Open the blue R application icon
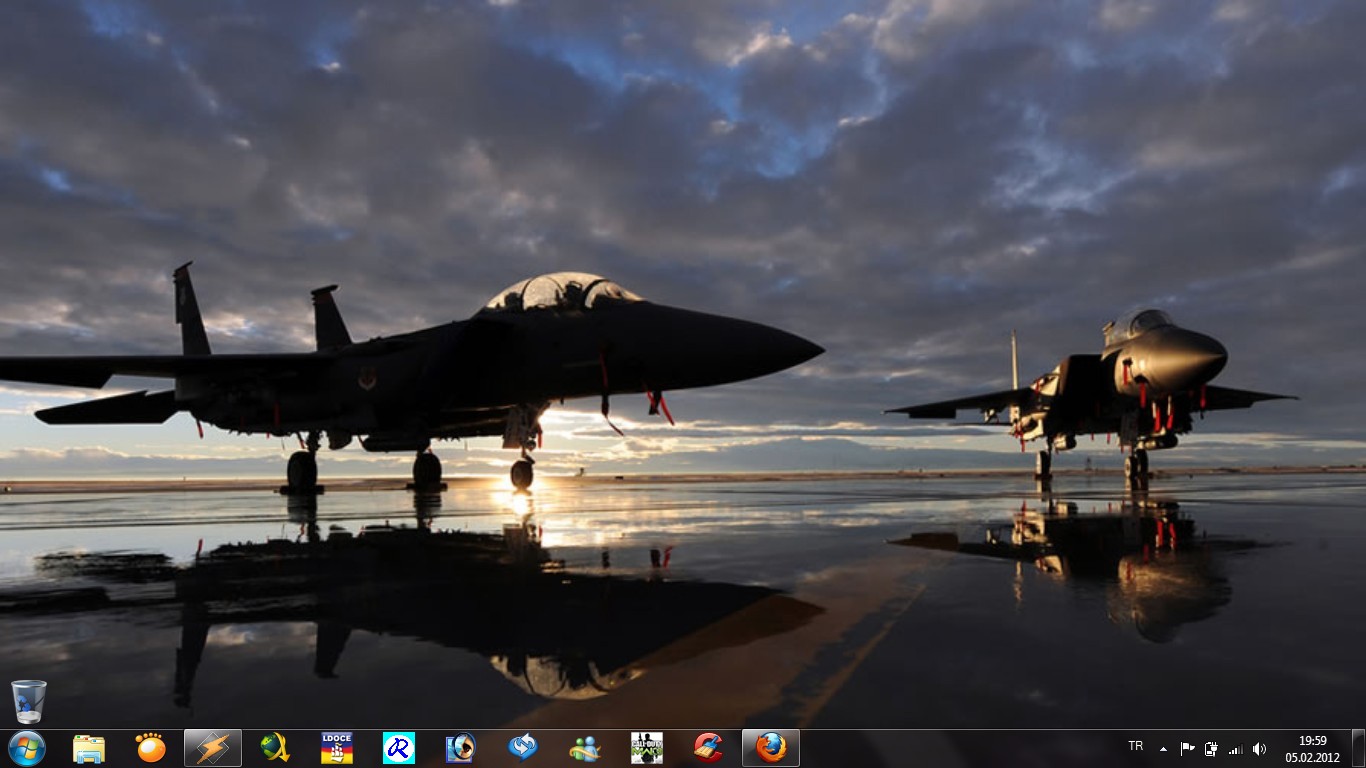Image resolution: width=1366 pixels, height=768 pixels. pyautogui.click(x=399, y=748)
